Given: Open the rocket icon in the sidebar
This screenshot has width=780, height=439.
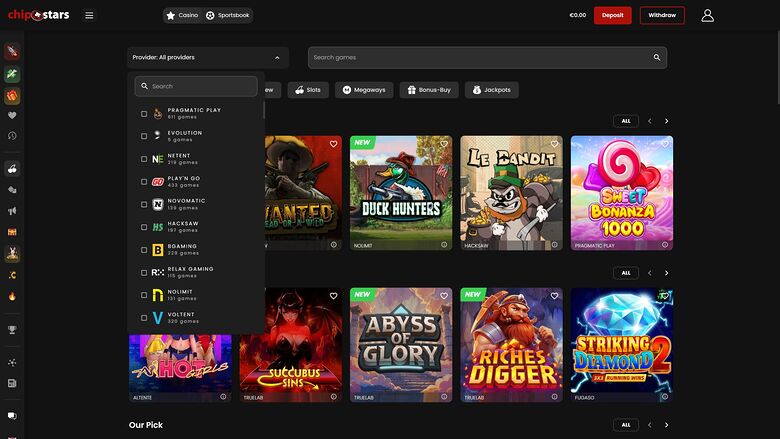Looking at the screenshot, I should [x=12, y=51].
